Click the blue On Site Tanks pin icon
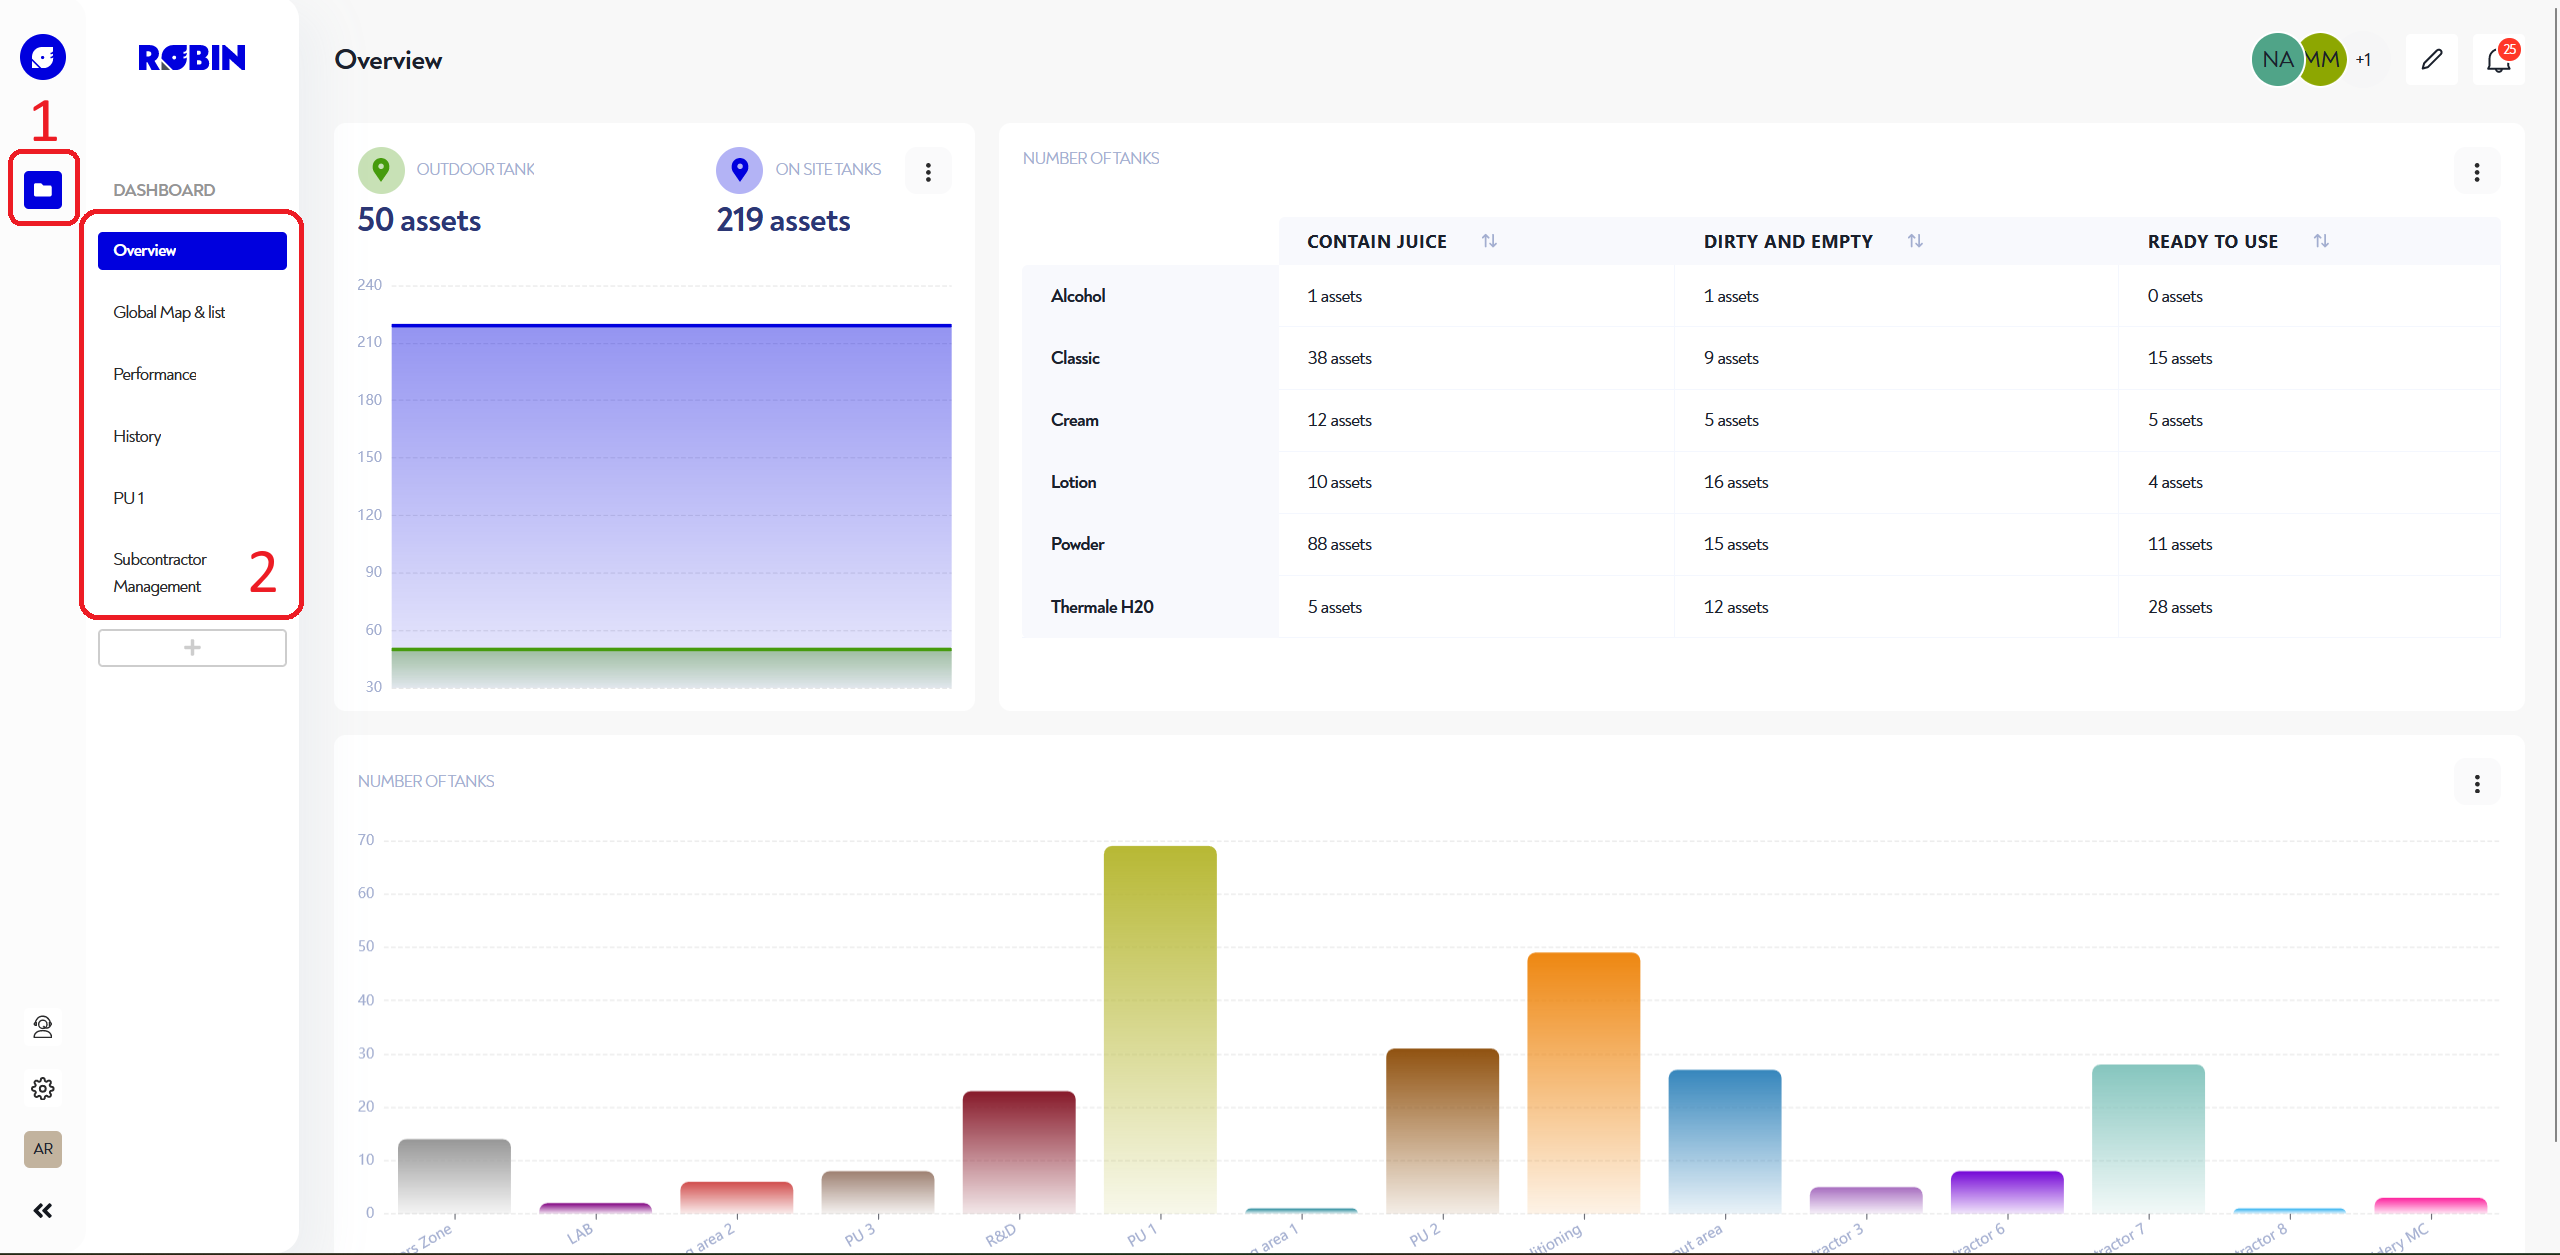The width and height of the screenshot is (2560, 1255). click(x=740, y=170)
